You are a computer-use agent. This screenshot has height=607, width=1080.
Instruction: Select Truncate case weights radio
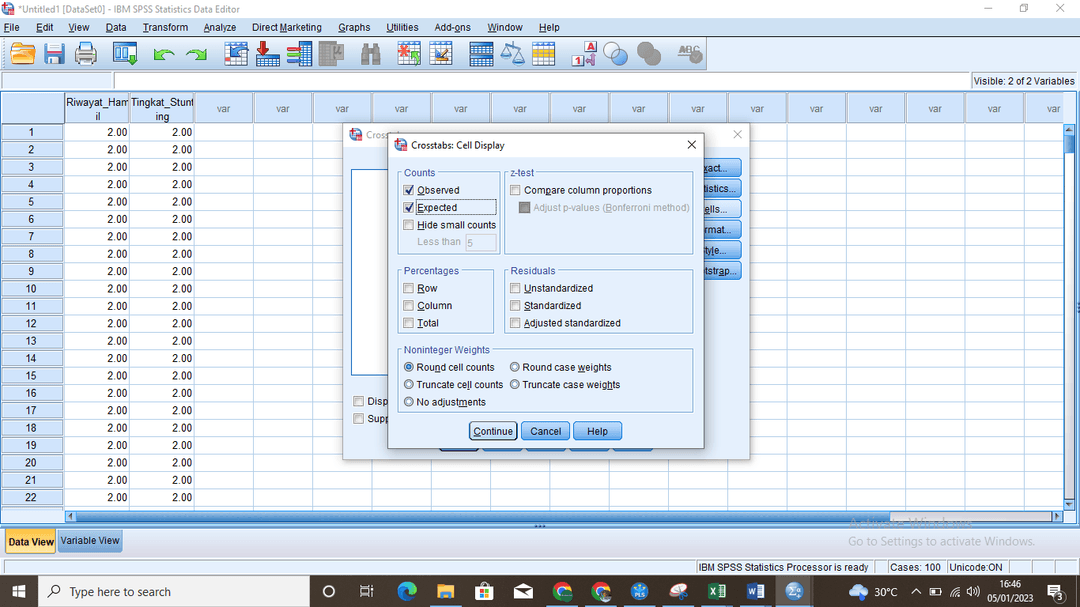(x=515, y=384)
